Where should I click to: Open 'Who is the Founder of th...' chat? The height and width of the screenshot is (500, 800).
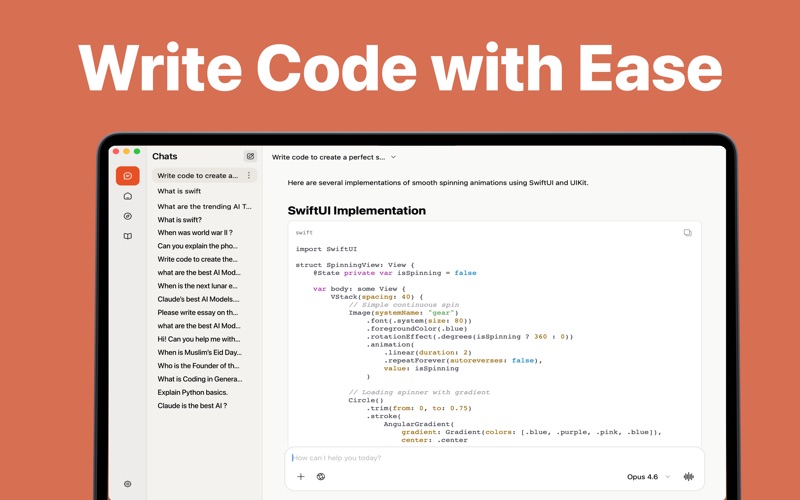pyautogui.click(x=198, y=365)
